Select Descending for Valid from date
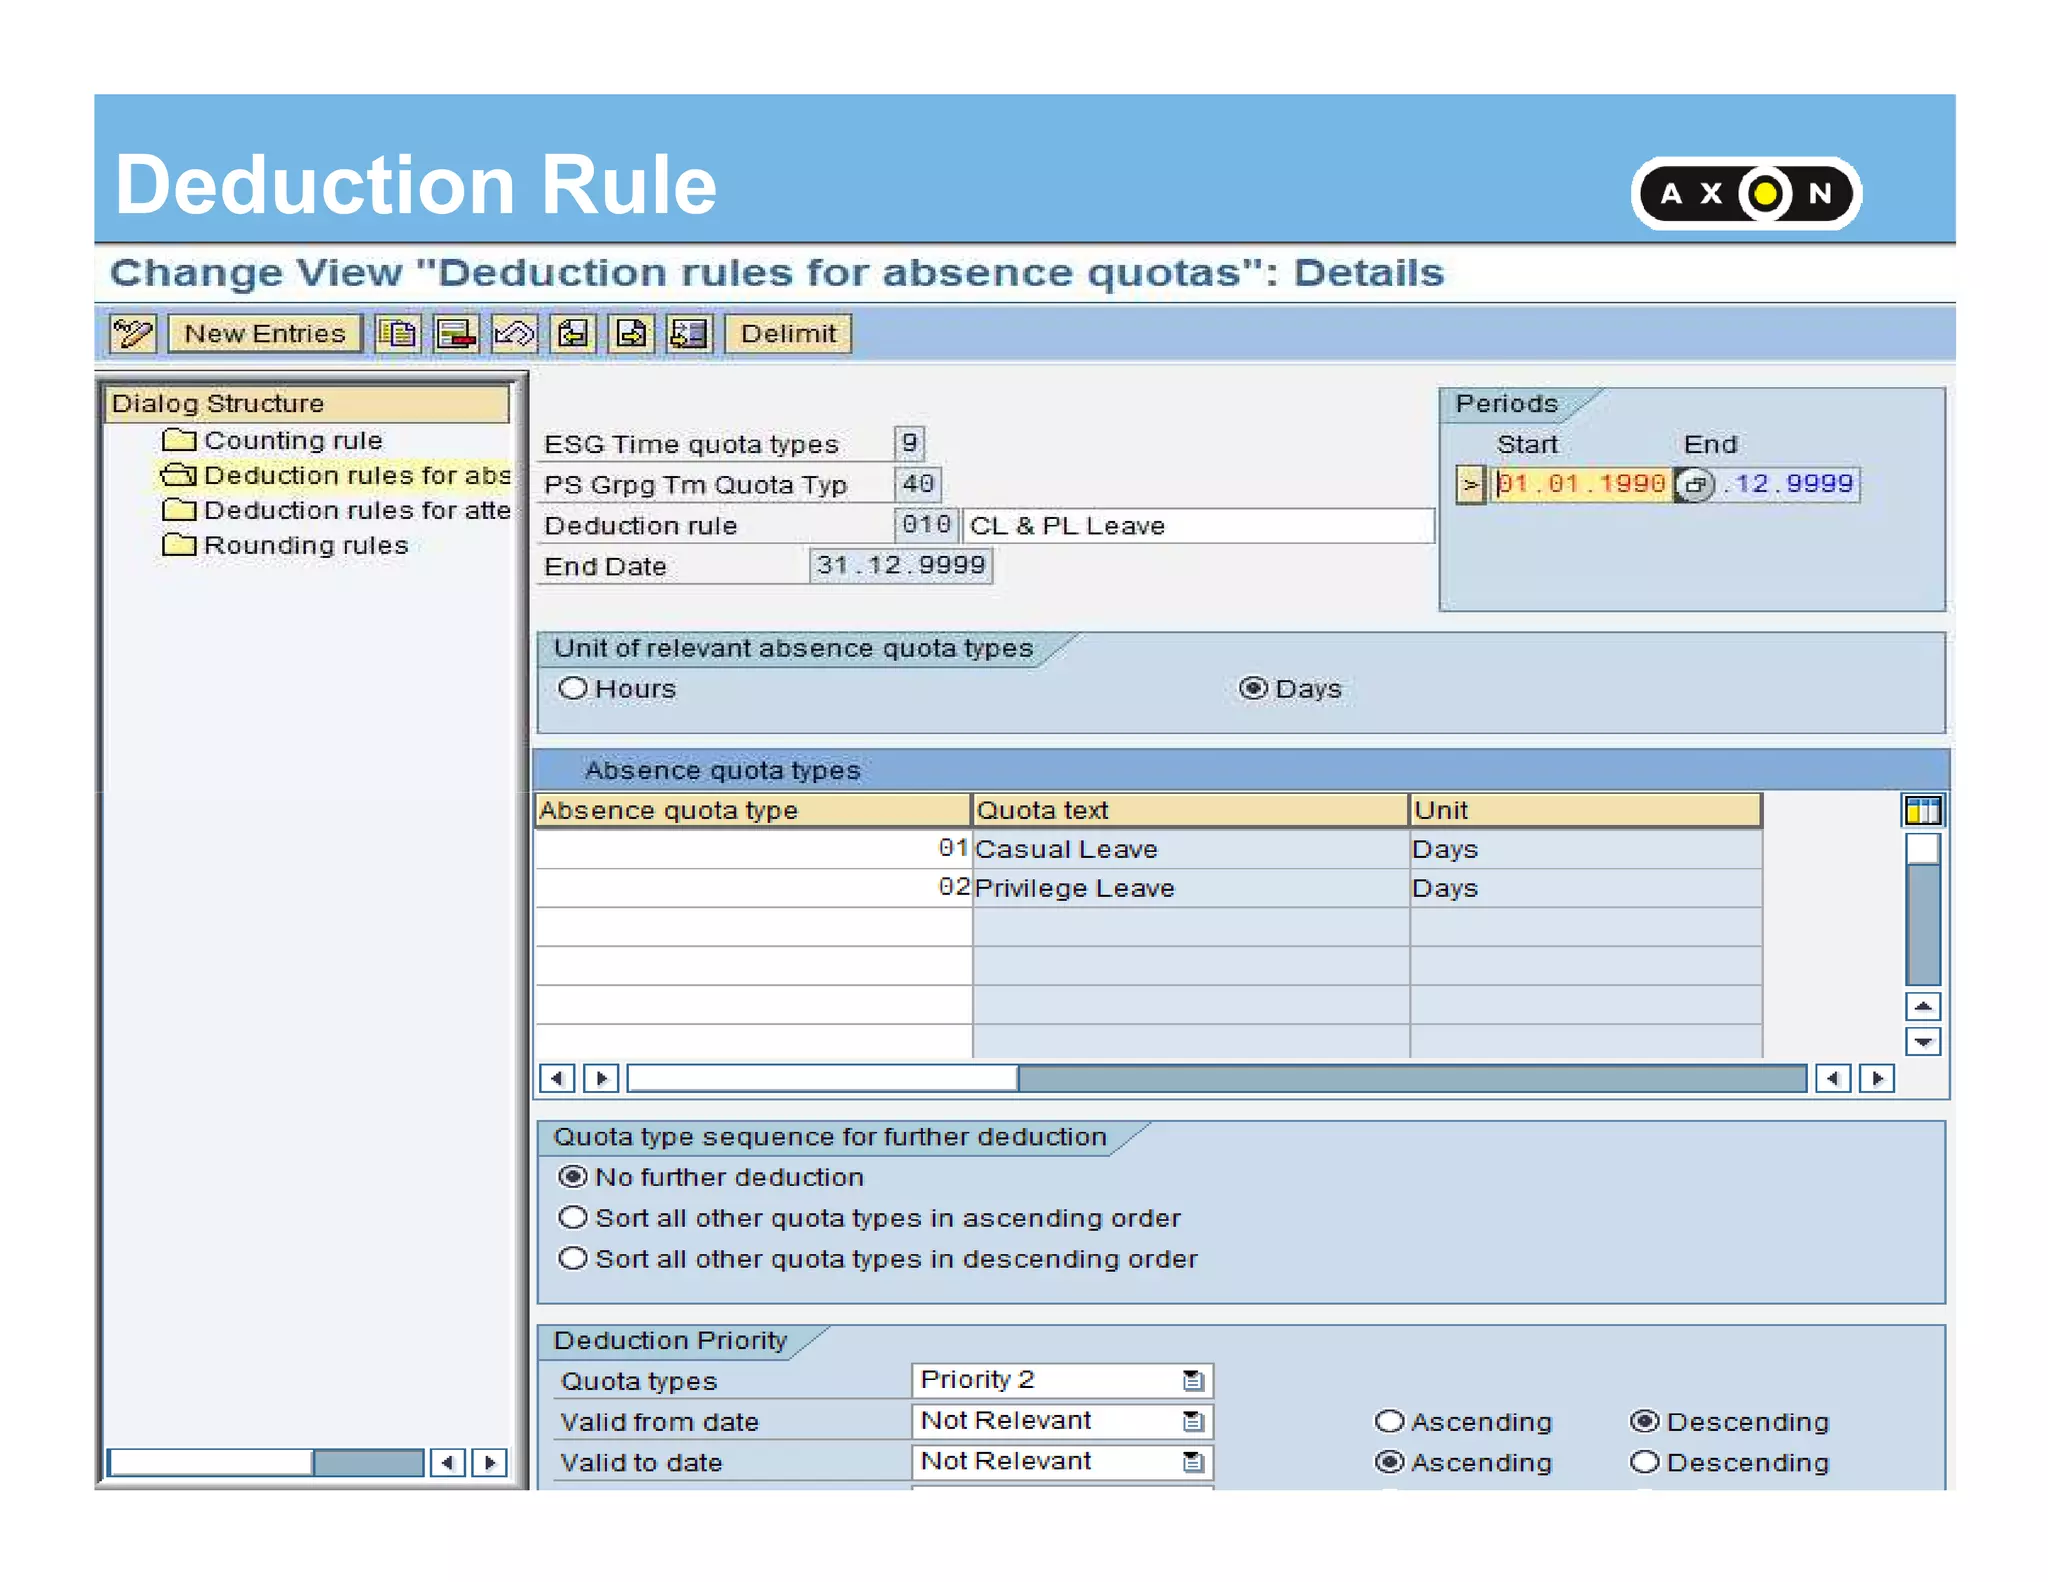 point(1645,1421)
